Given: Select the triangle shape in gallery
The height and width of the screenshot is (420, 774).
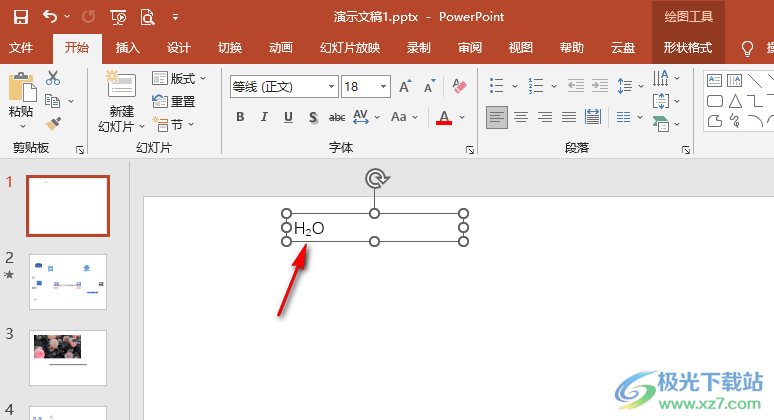Looking at the screenshot, I should click(x=735, y=101).
